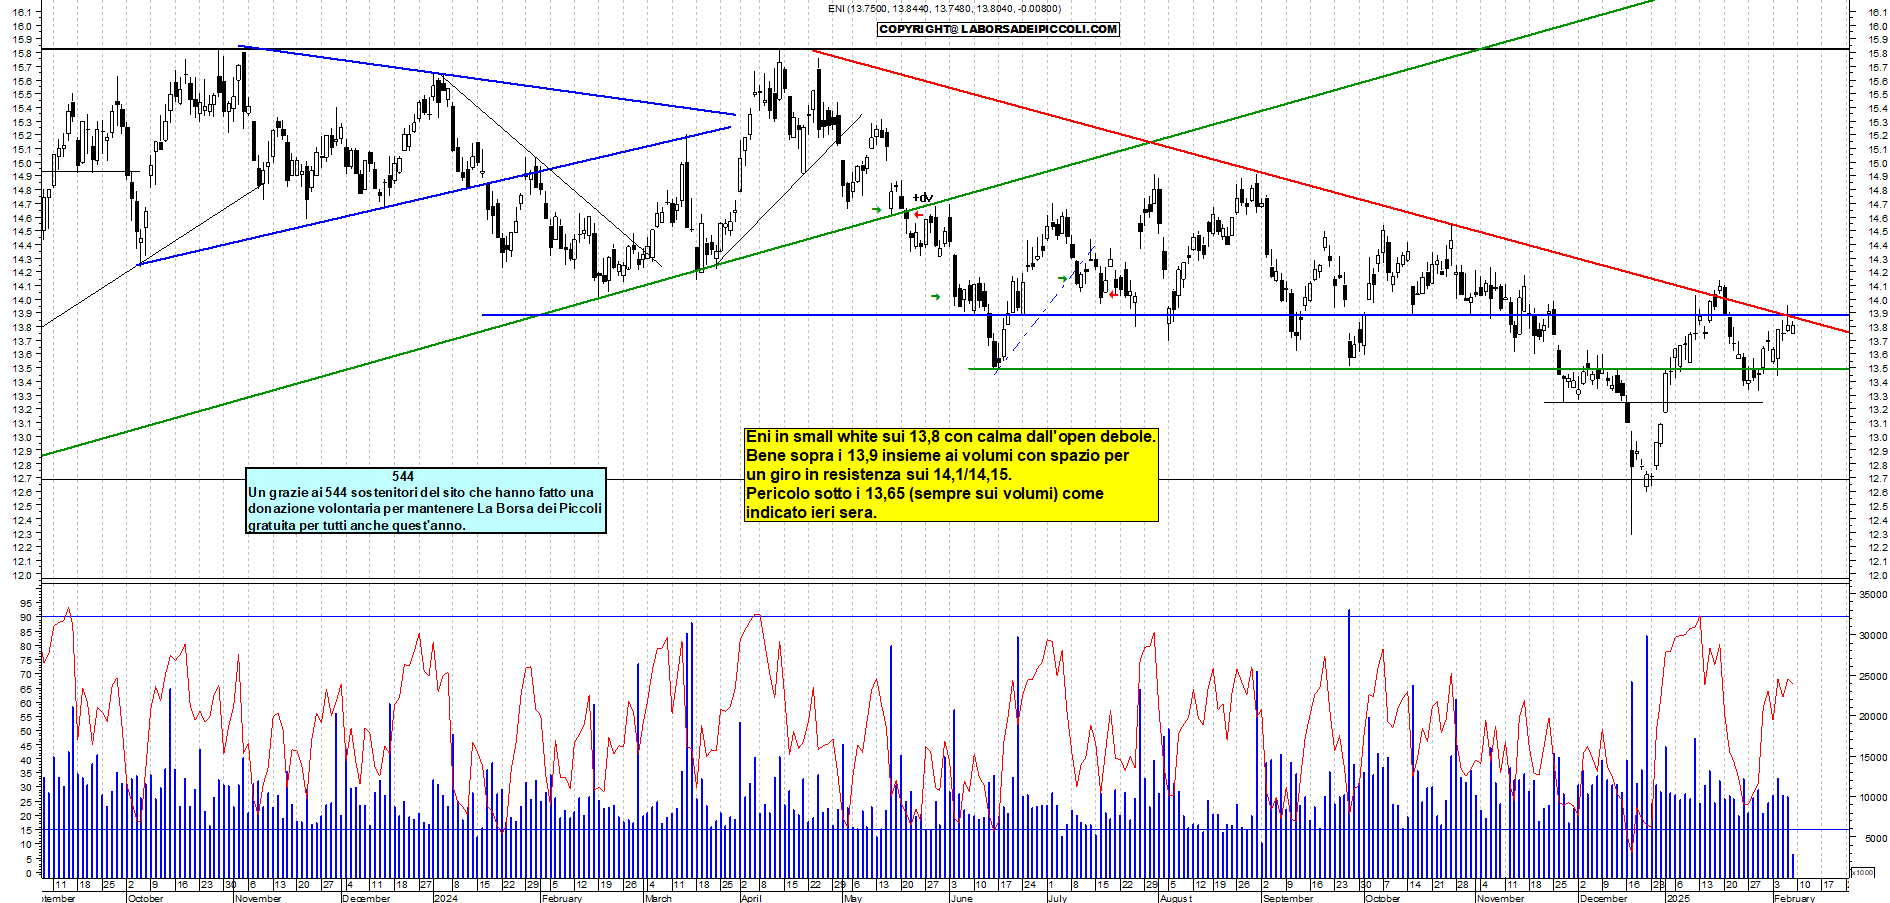Screen dimensions: 1890x903
Task: Click the 35000 volume scale value
Action: (1873, 594)
